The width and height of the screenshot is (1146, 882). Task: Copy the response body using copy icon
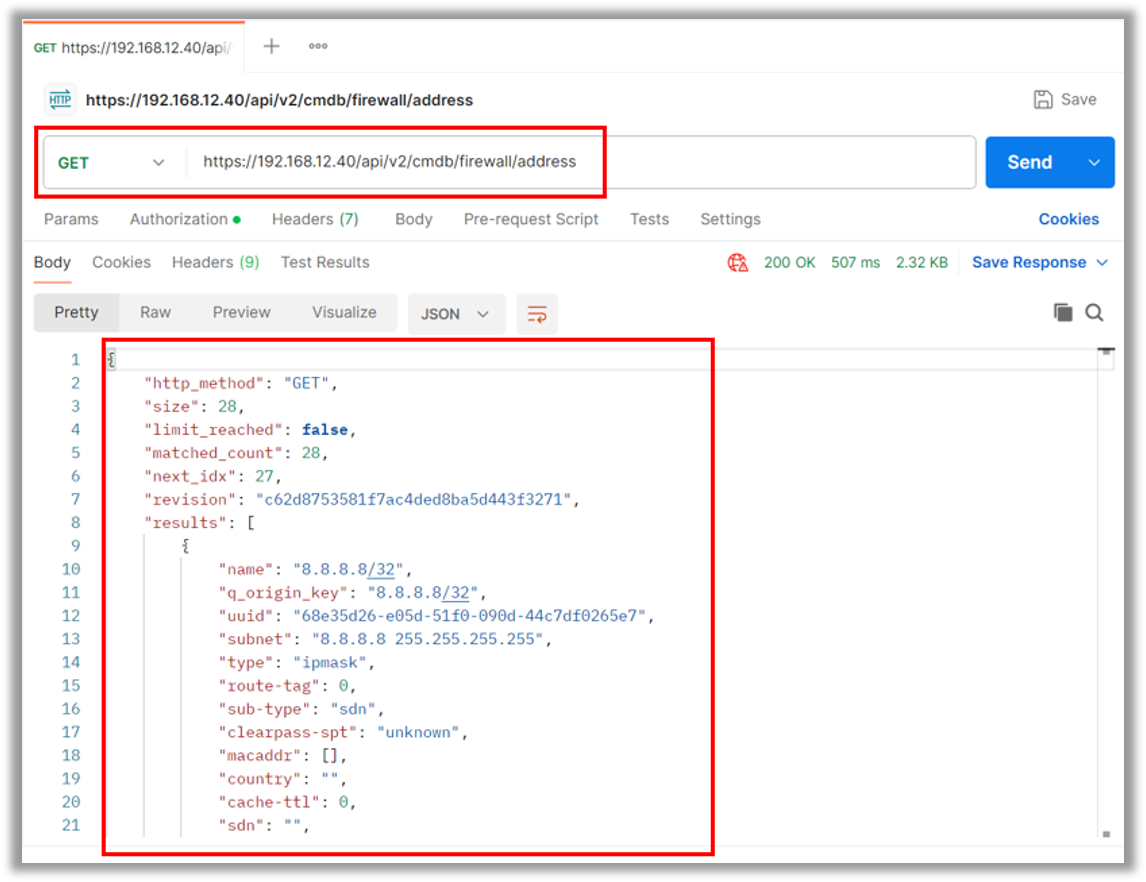pyautogui.click(x=1064, y=312)
